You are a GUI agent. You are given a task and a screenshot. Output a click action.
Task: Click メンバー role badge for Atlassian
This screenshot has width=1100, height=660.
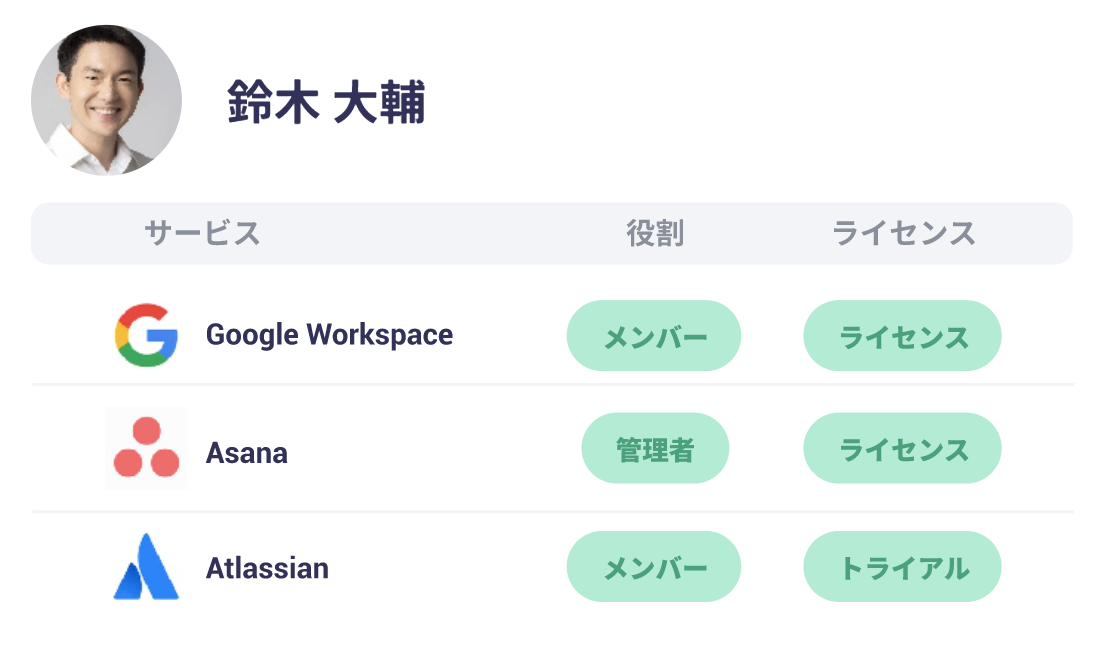(654, 567)
